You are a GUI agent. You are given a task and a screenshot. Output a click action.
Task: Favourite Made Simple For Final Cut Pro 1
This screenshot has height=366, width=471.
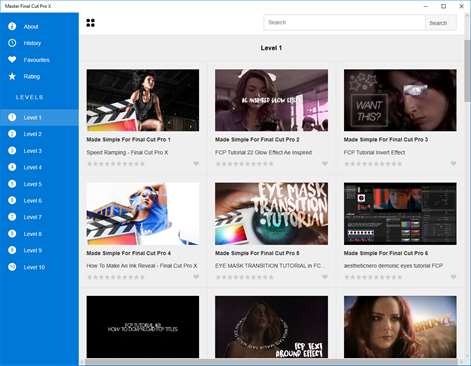point(196,164)
